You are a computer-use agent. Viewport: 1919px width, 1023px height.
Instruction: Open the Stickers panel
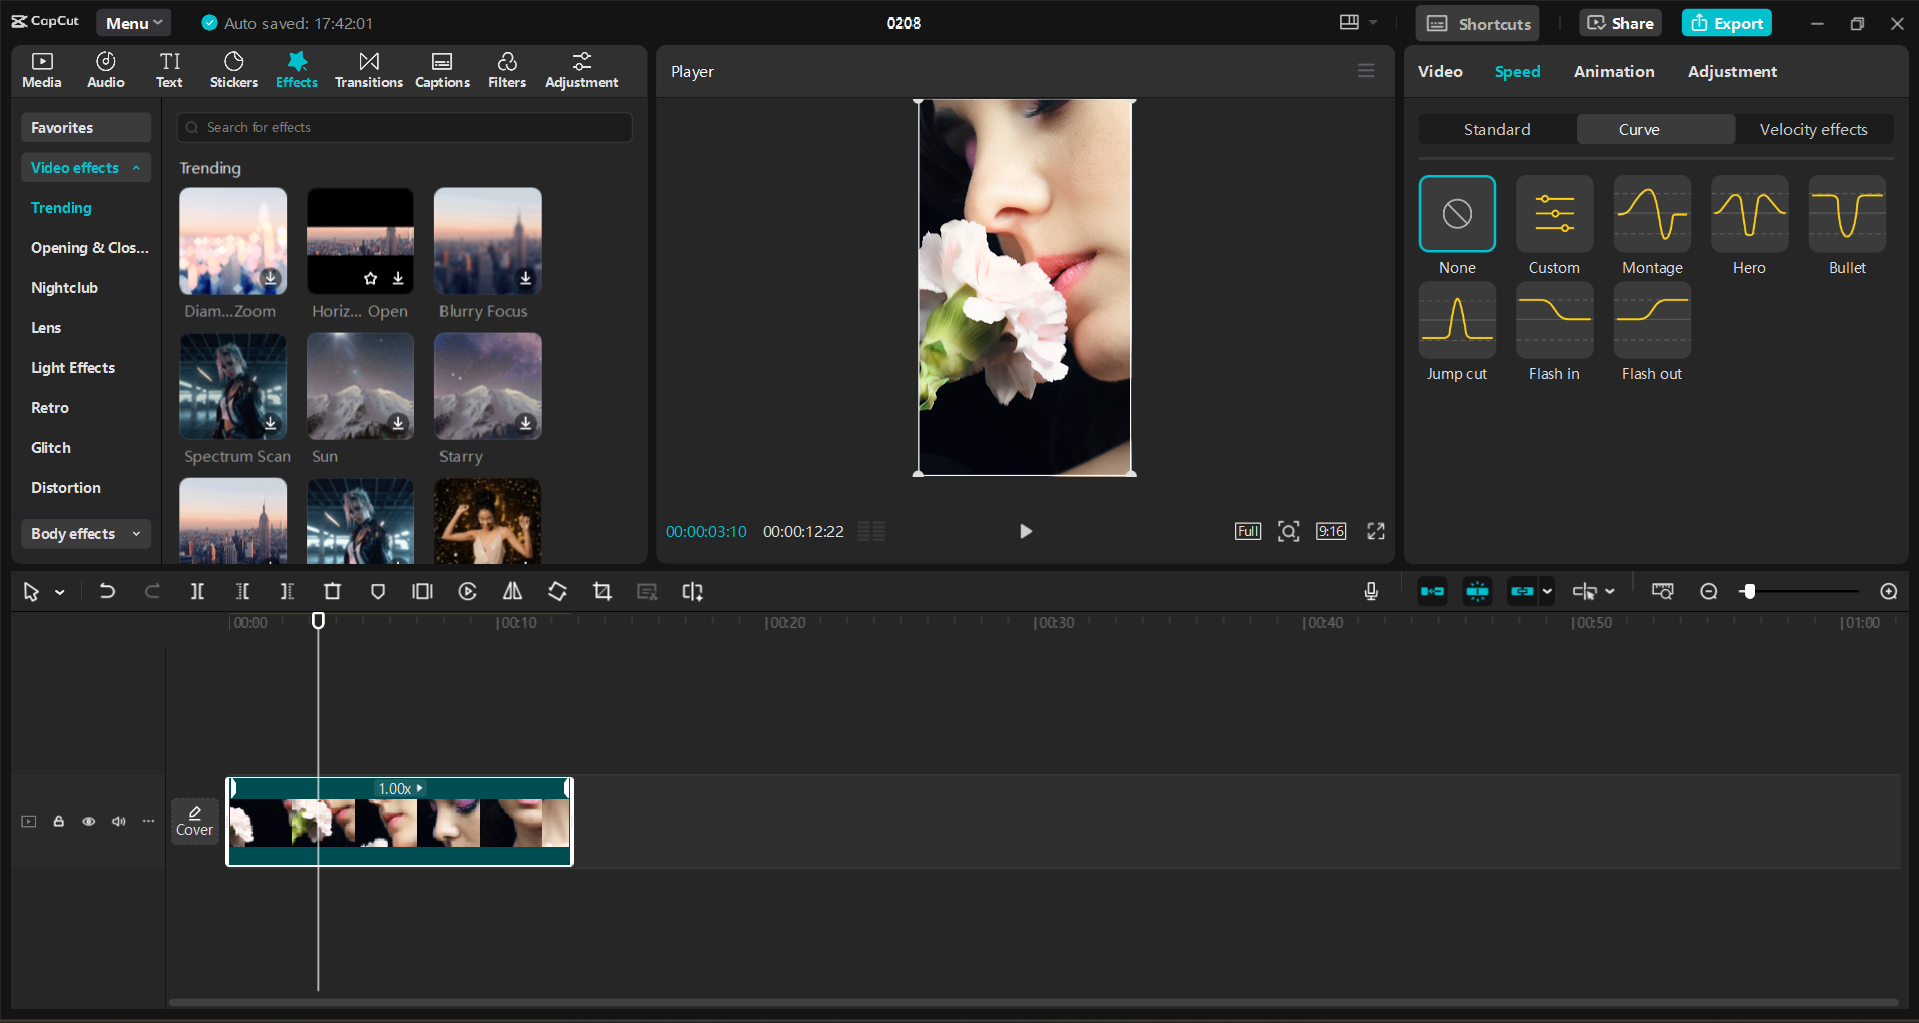[233, 71]
